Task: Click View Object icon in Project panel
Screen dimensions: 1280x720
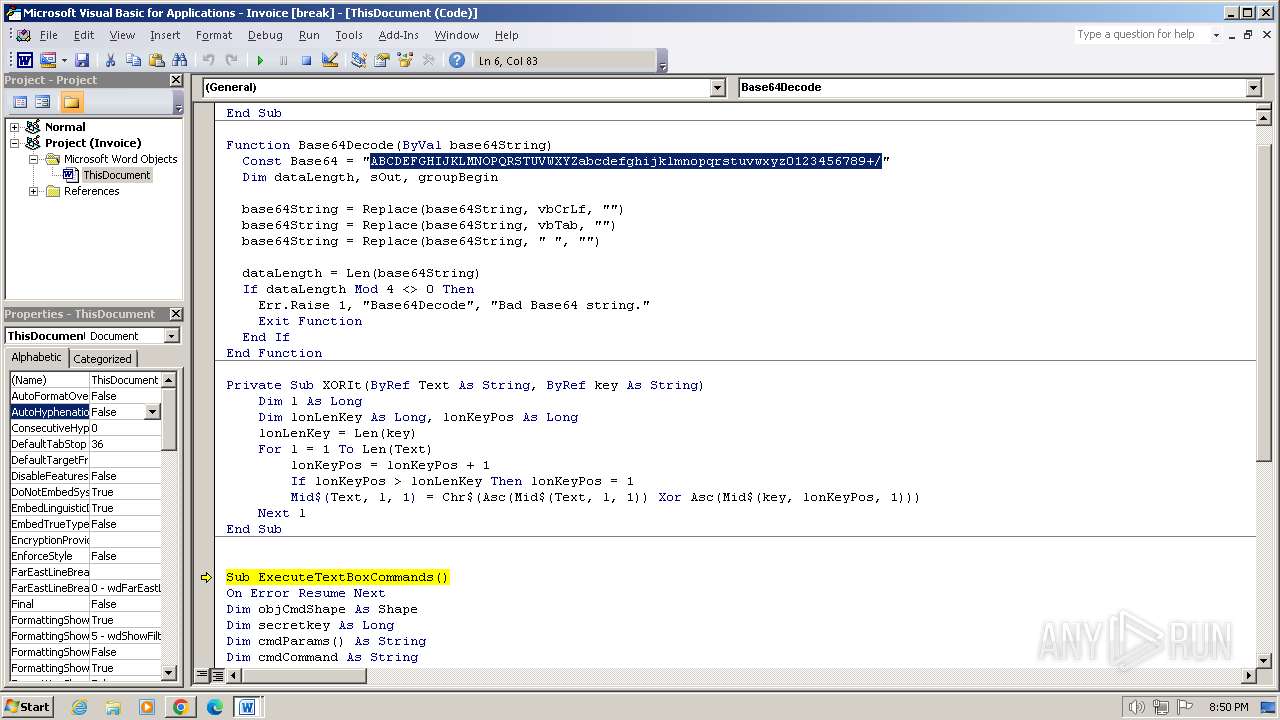Action: click(x=43, y=102)
